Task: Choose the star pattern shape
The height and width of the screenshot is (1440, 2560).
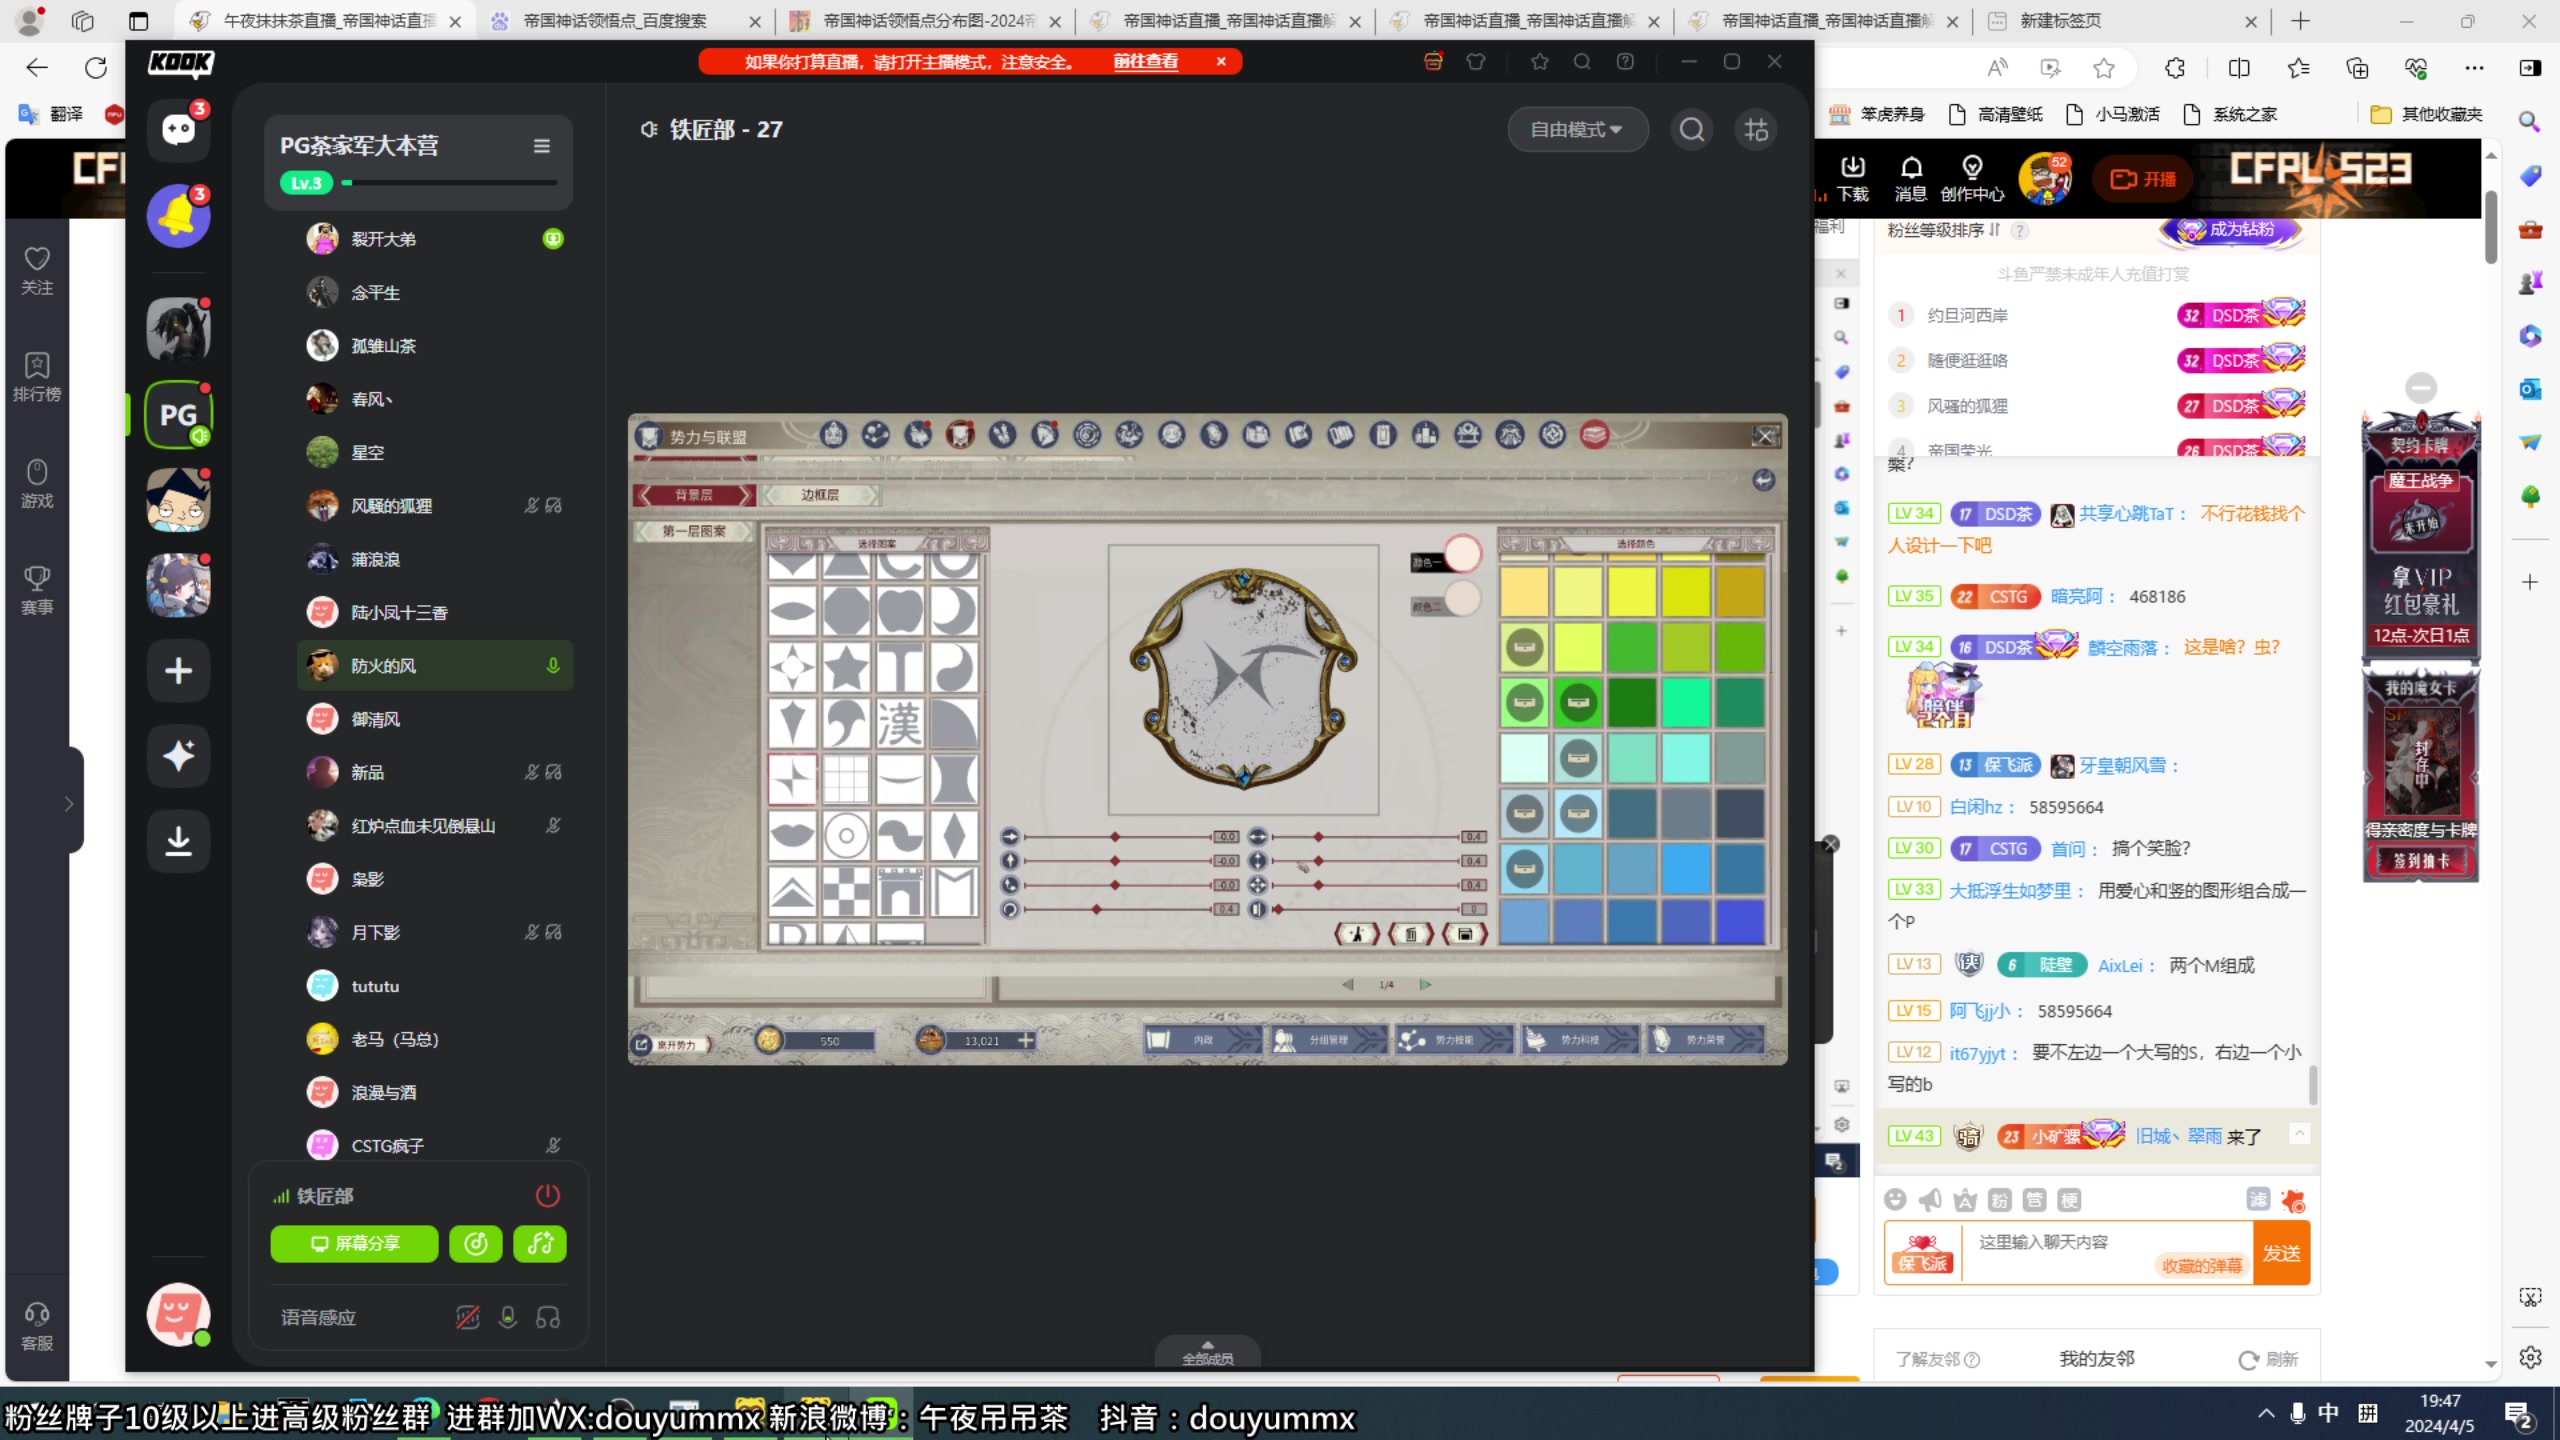Action: pyautogui.click(x=846, y=667)
